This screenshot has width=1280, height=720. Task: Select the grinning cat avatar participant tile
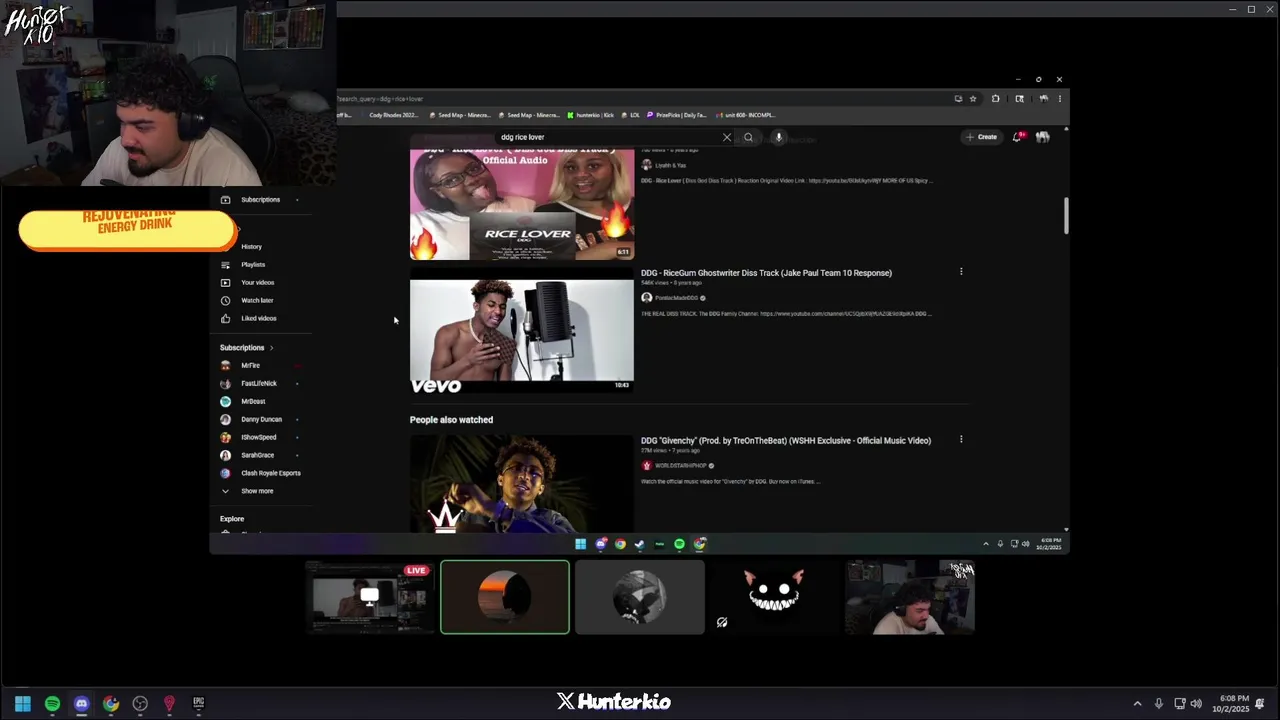(775, 598)
